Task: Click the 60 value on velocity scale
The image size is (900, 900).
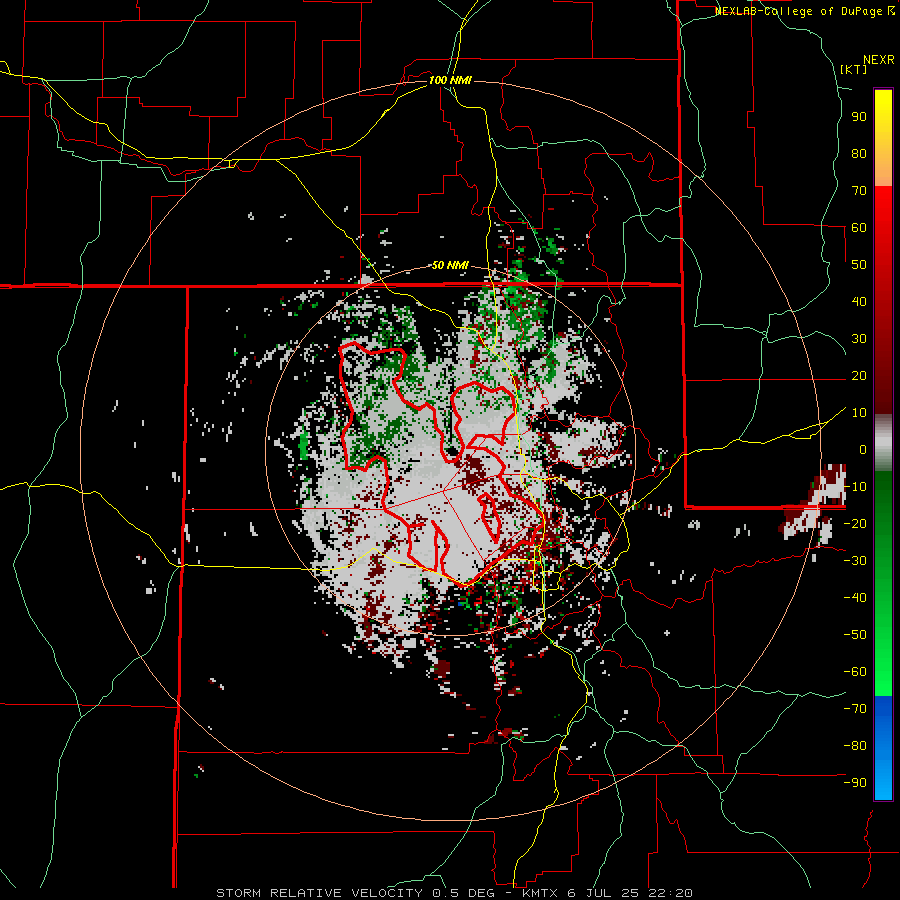Action: (859, 228)
